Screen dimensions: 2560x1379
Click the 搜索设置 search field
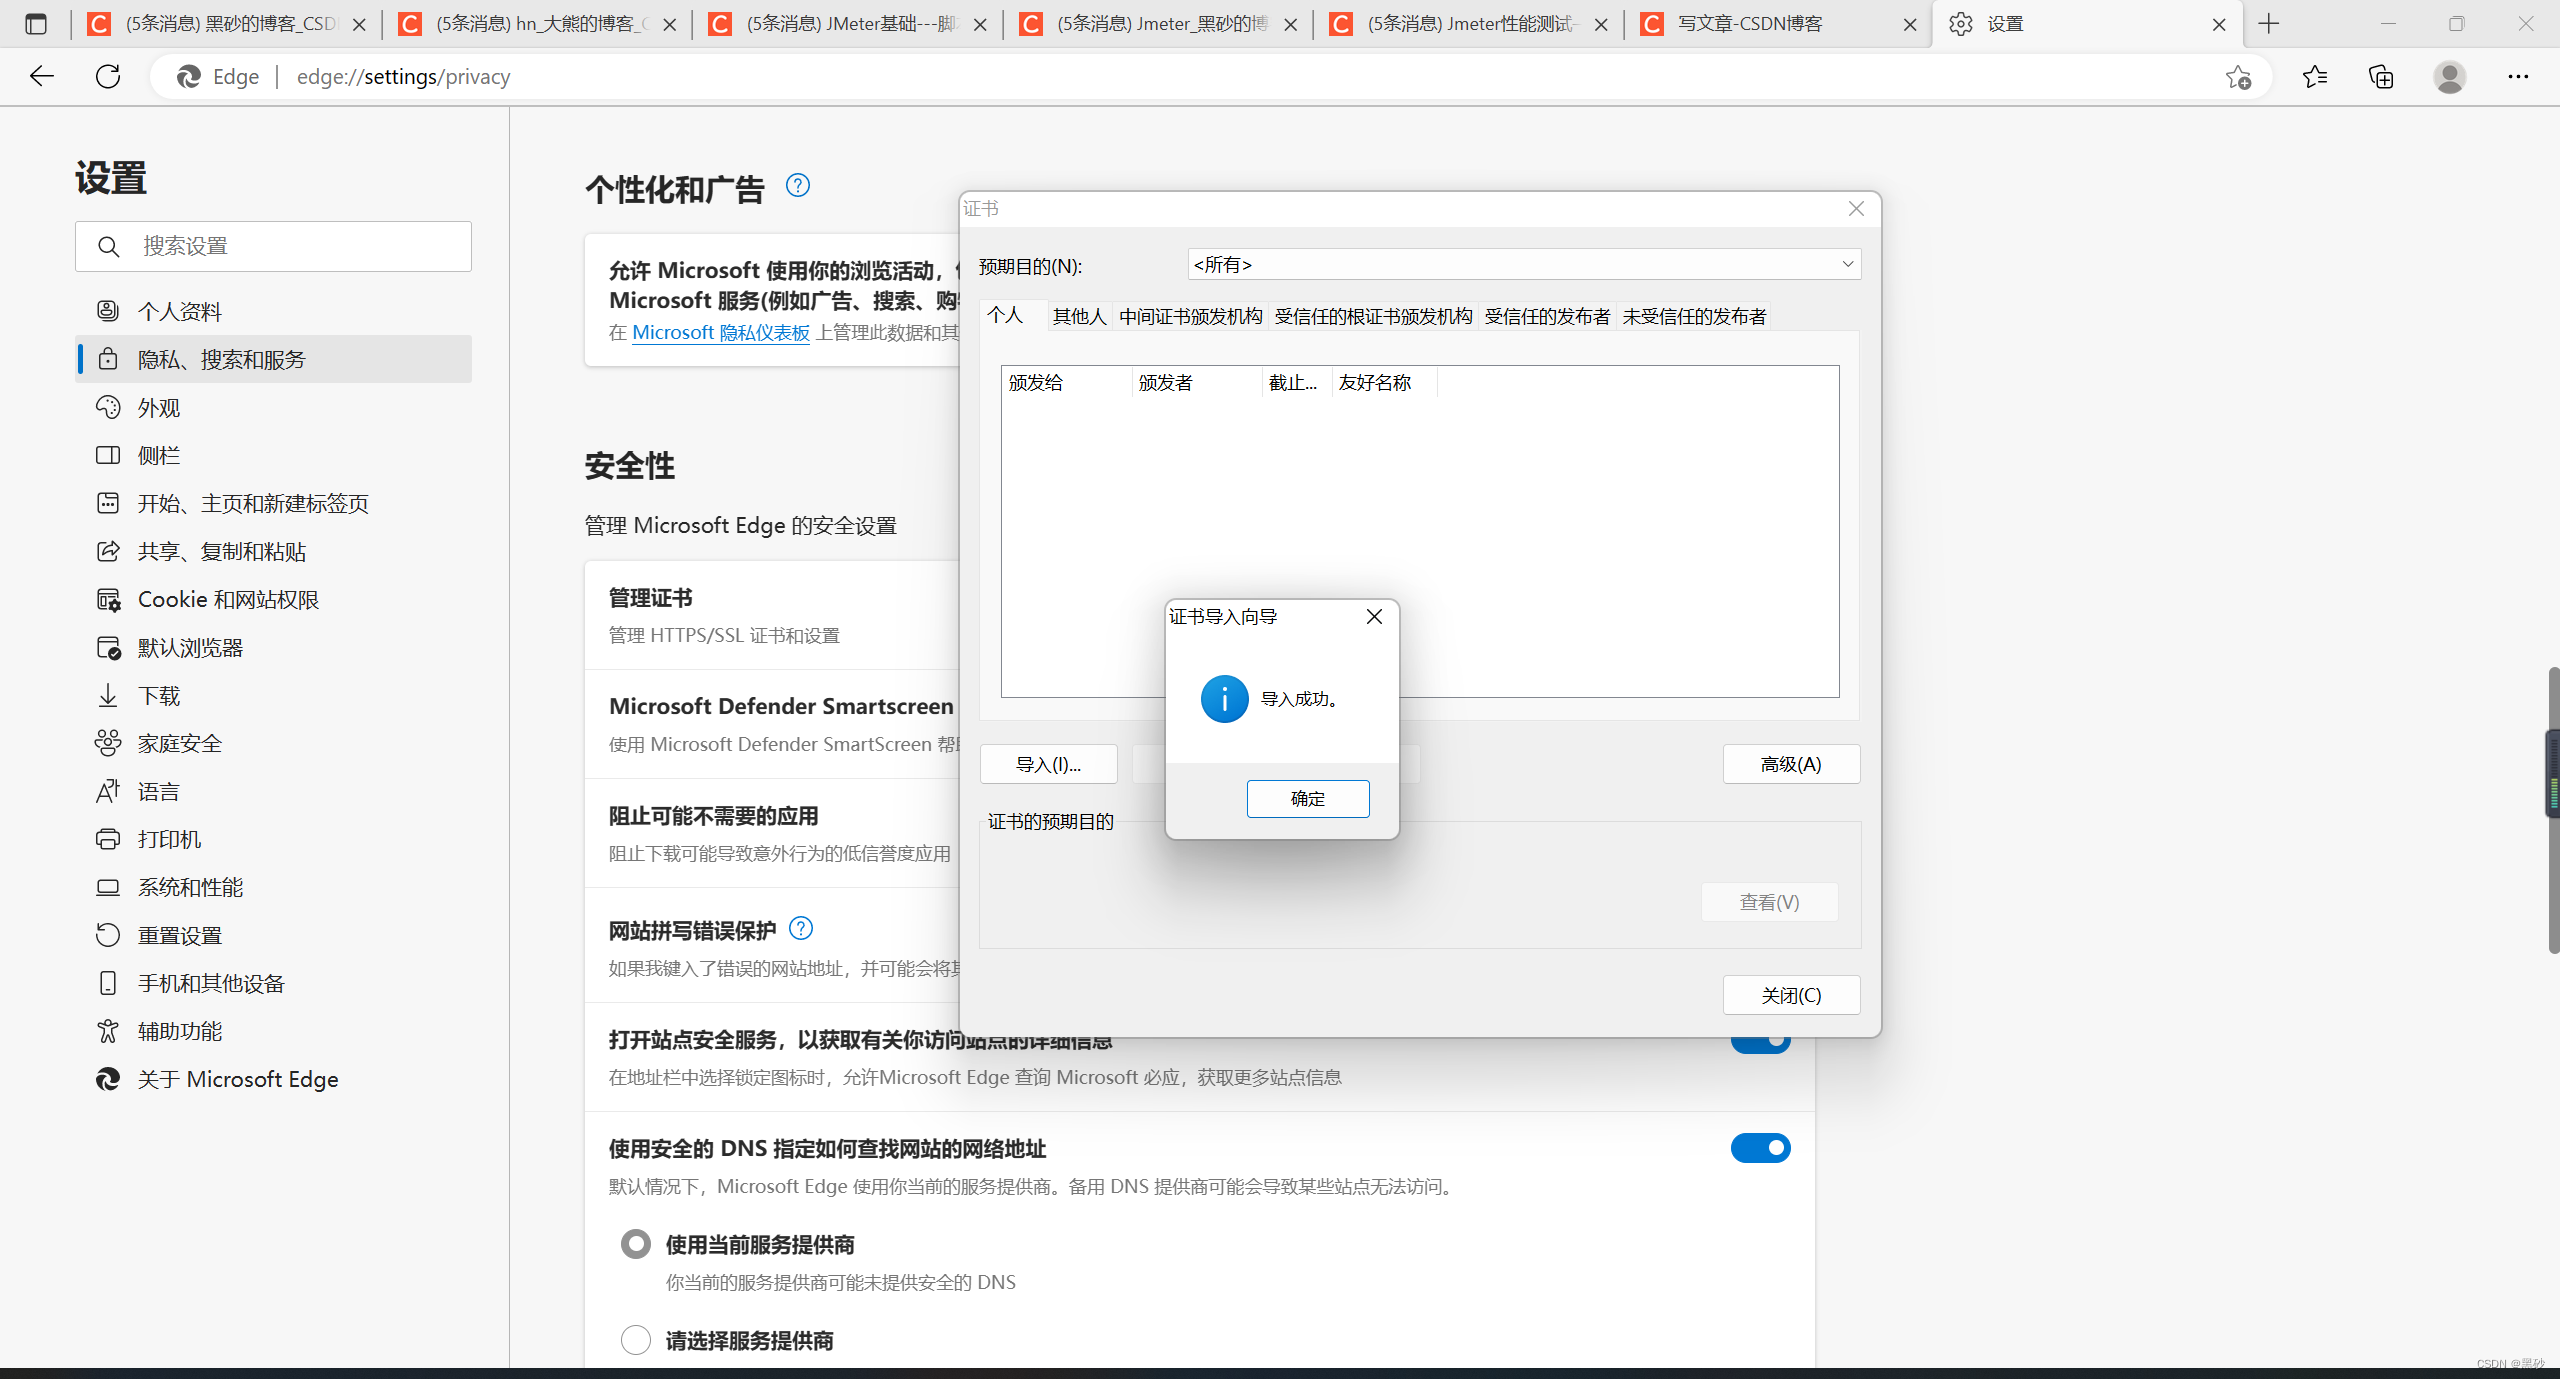pos(273,246)
